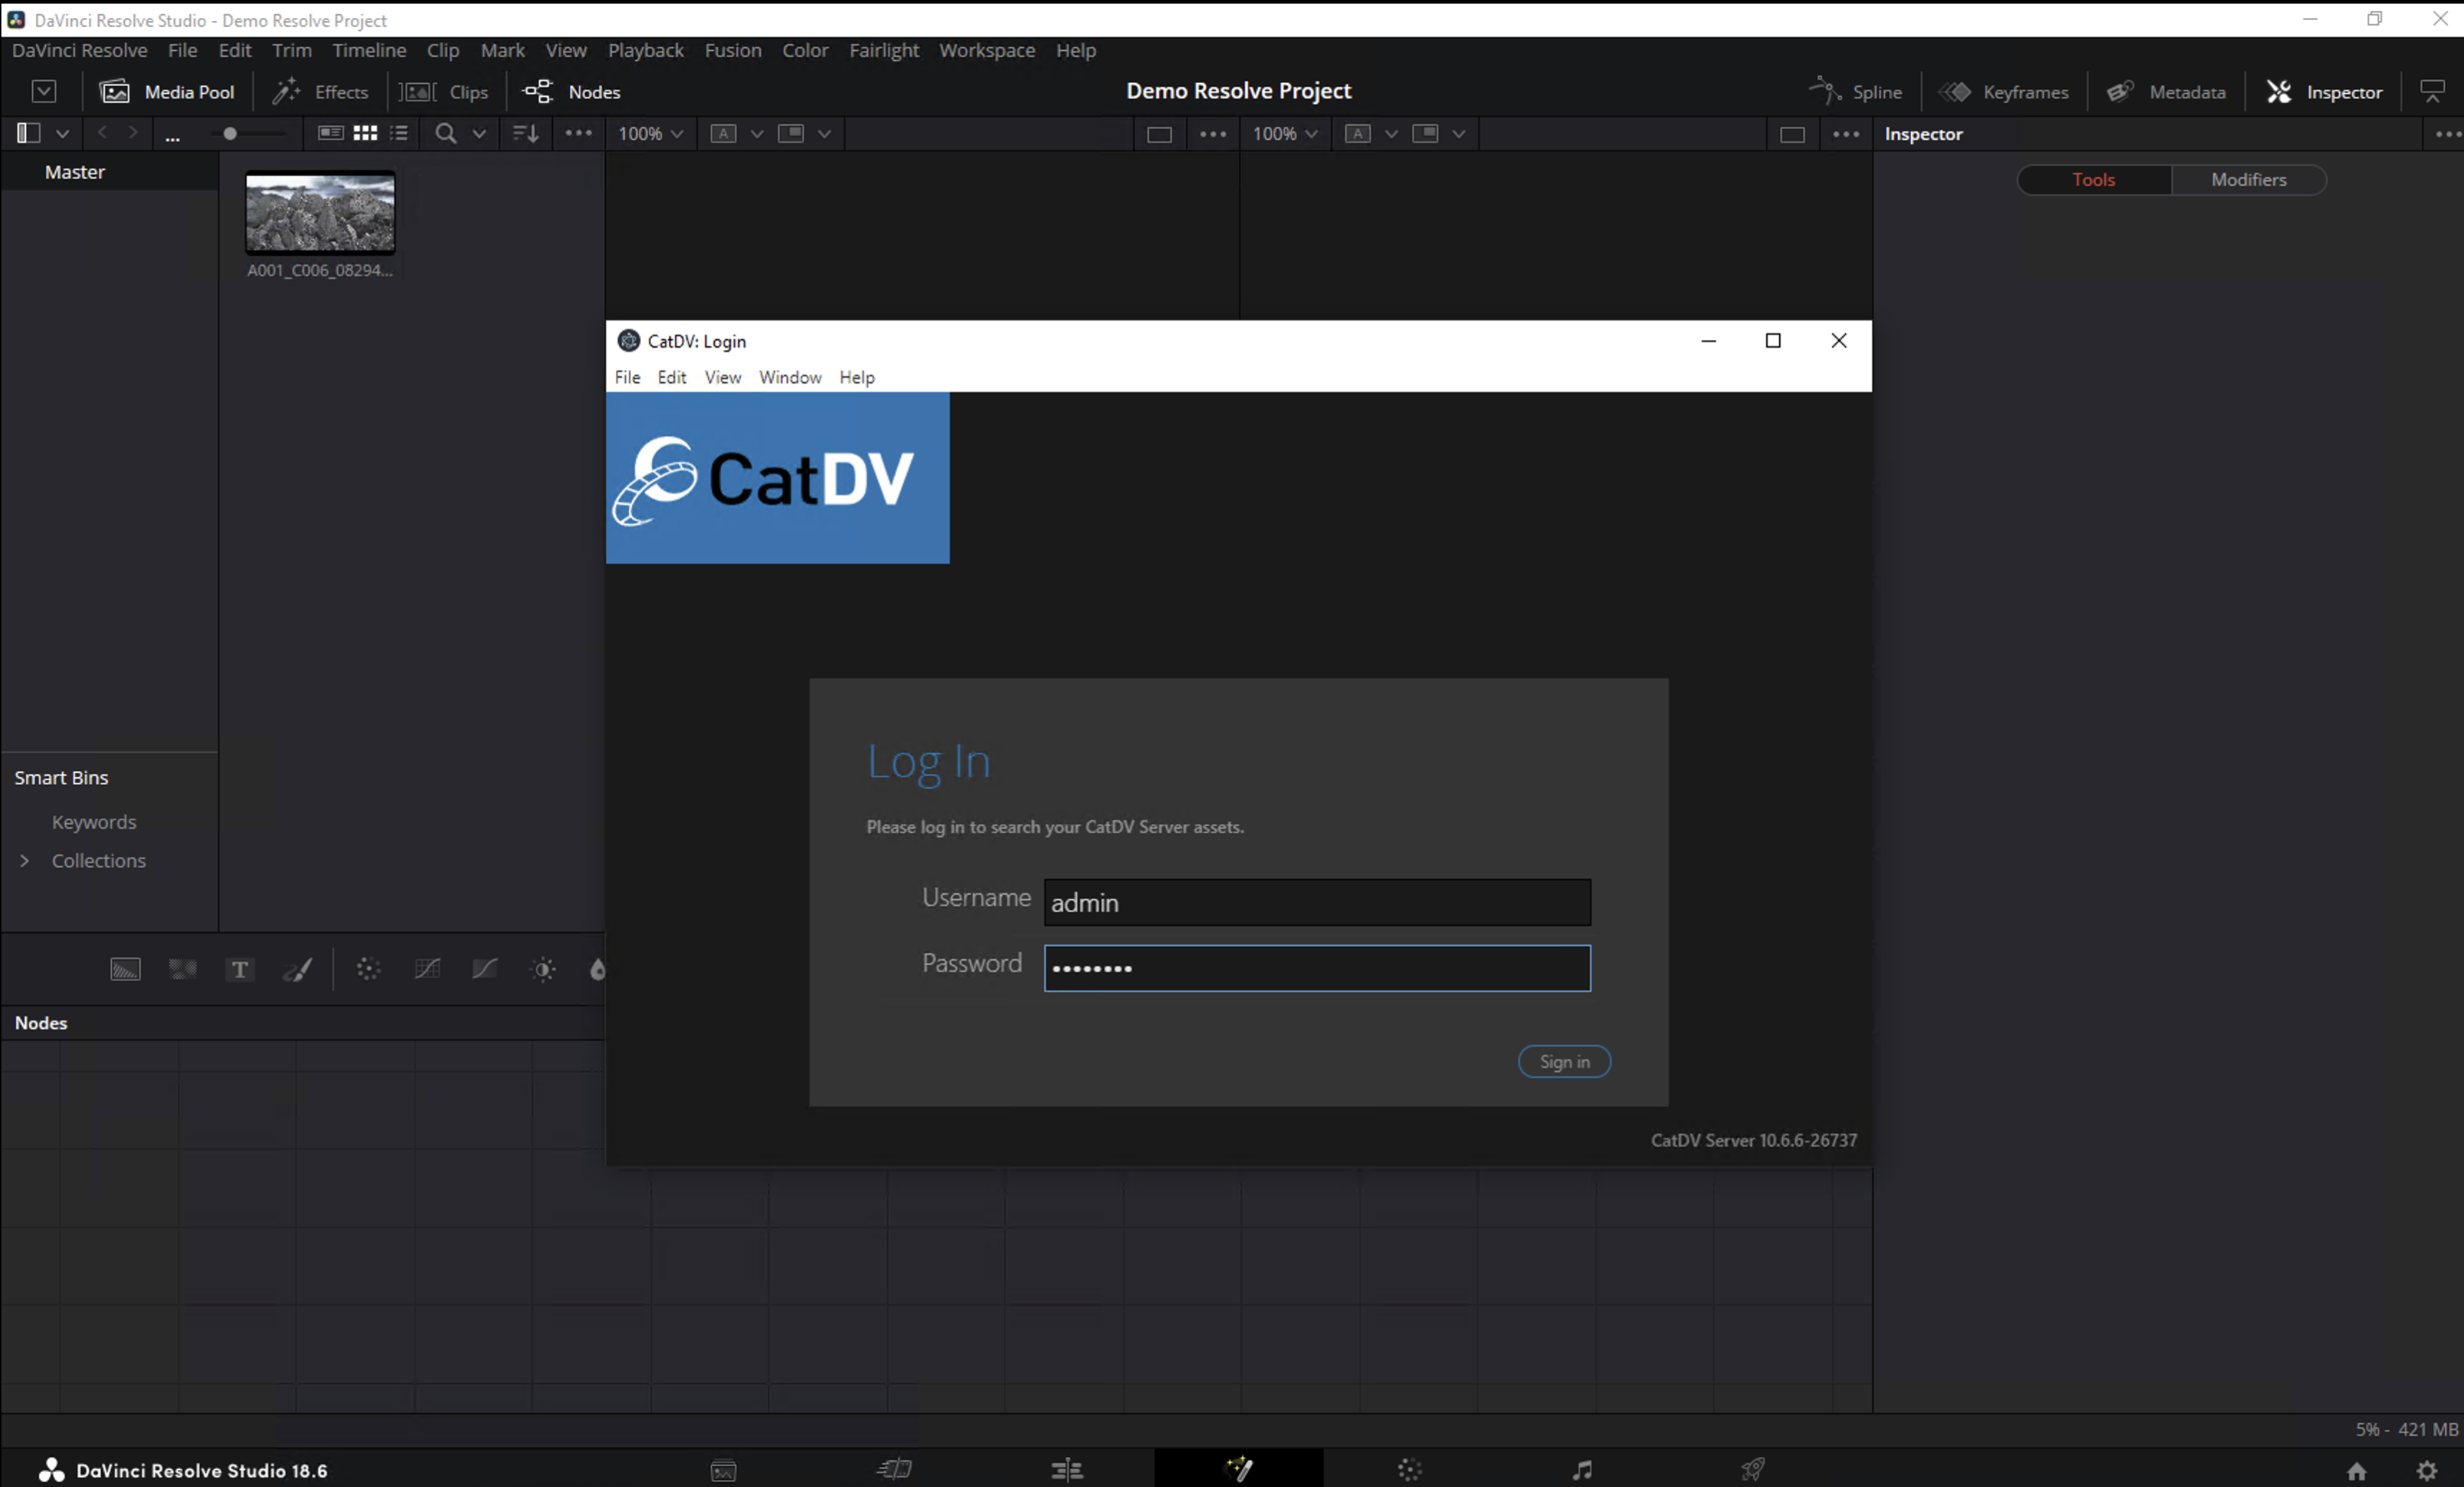Open bin list sidebar dropdown chevron
The width and height of the screenshot is (2464, 1487).
tap(62, 134)
